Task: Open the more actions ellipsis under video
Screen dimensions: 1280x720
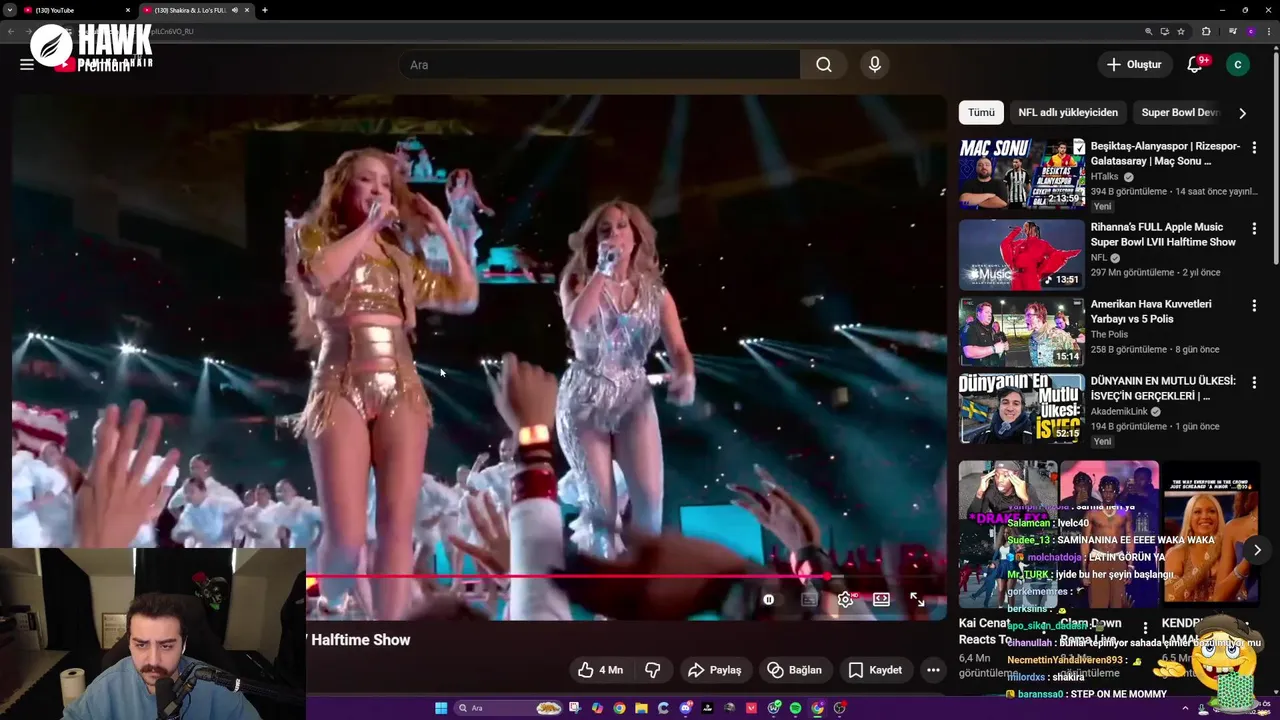Action: click(933, 670)
